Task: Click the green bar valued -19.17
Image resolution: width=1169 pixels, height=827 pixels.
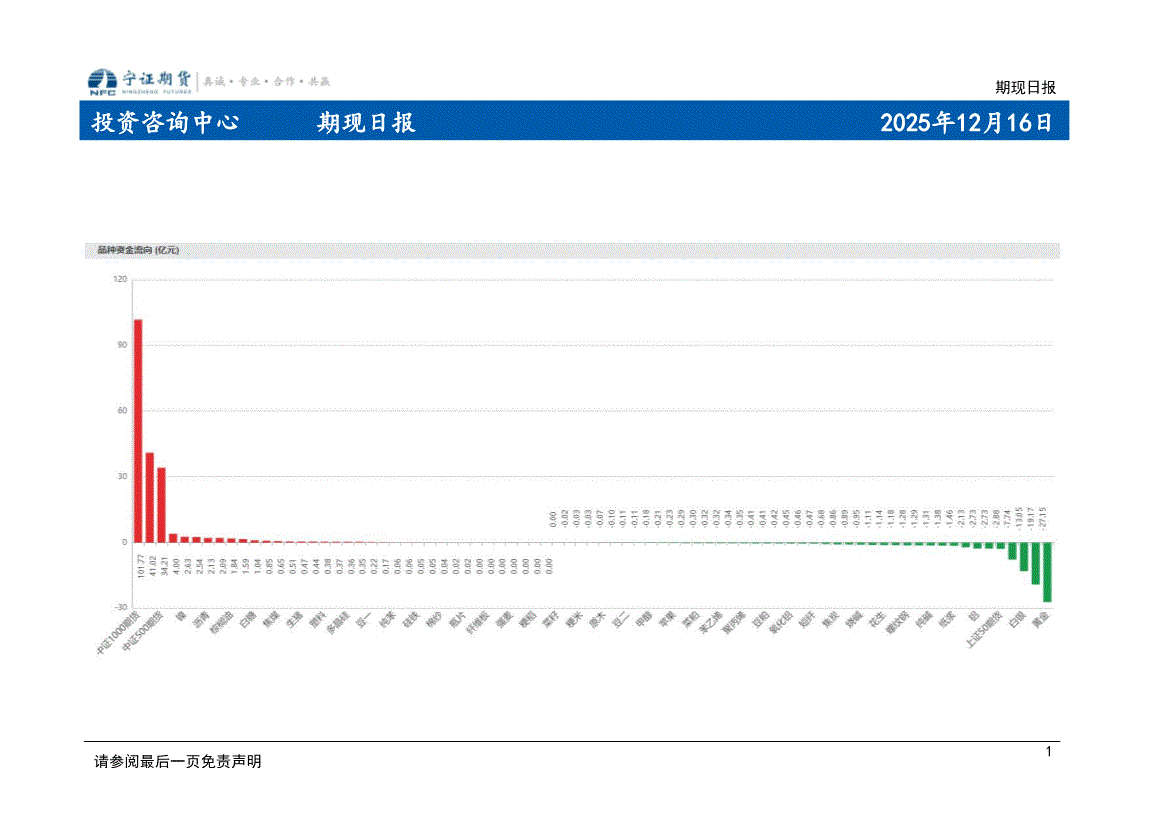Action: pos(1035,562)
